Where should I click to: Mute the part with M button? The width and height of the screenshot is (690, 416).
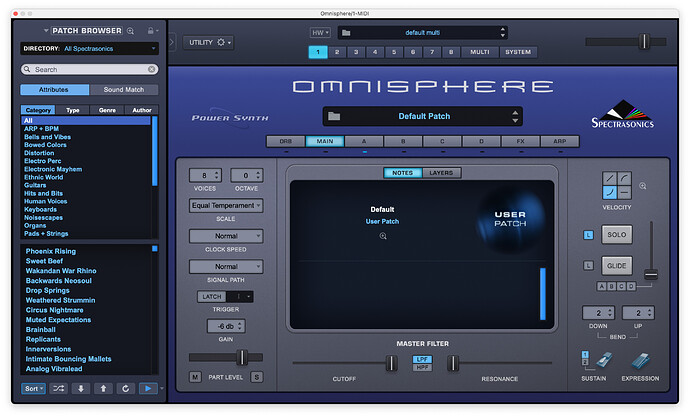[x=195, y=377]
